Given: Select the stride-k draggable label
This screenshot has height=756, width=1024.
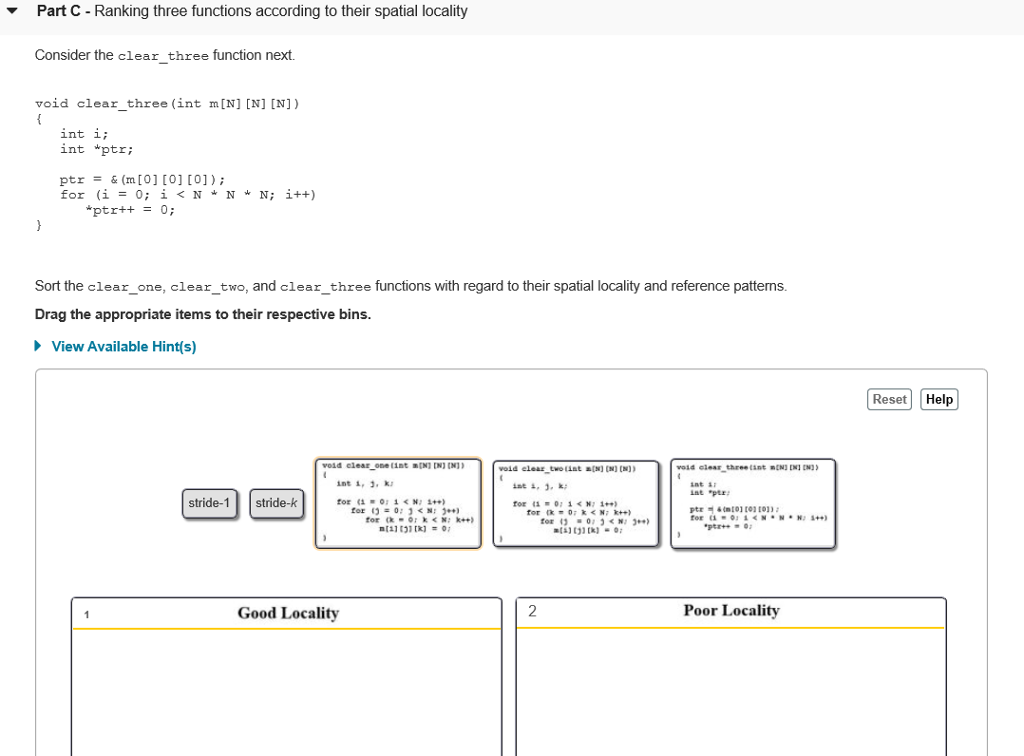Looking at the screenshot, I should pos(276,503).
